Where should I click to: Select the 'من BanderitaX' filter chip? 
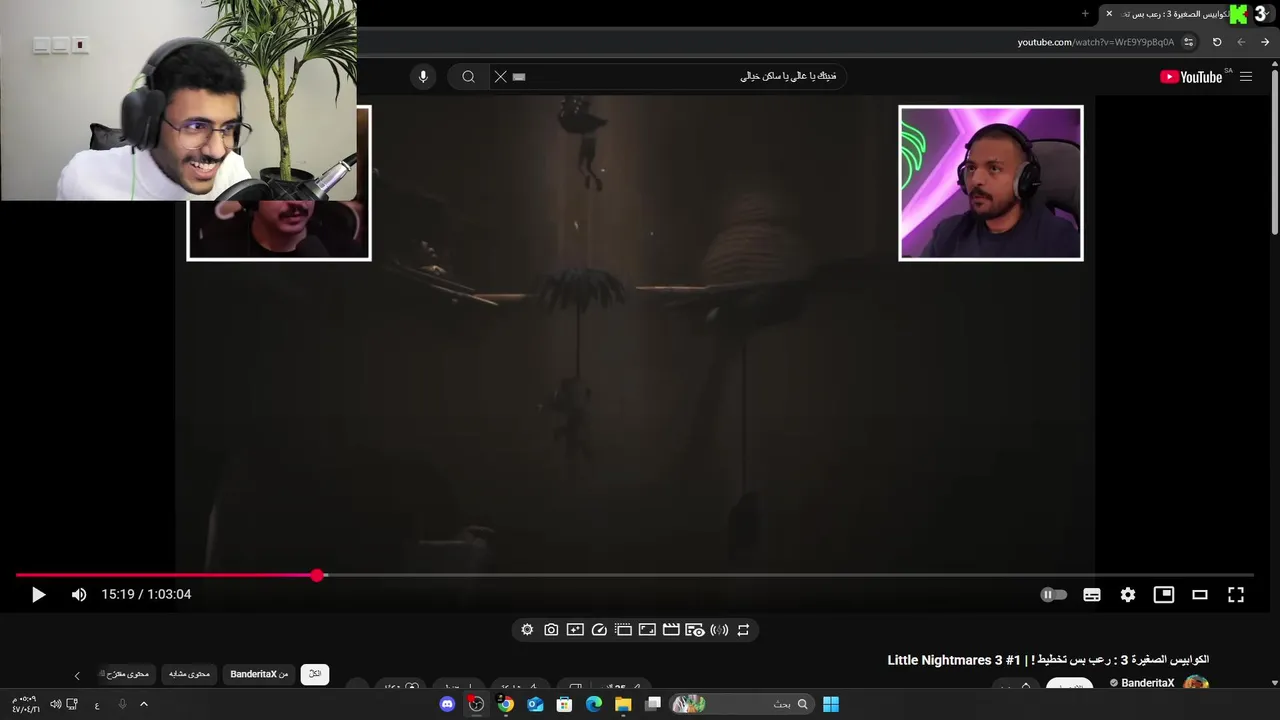pyautogui.click(x=259, y=674)
